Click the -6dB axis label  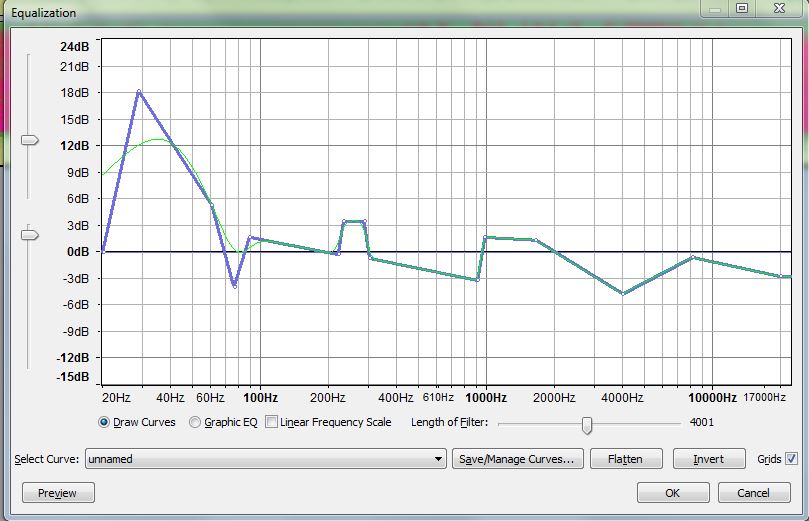point(76,304)
